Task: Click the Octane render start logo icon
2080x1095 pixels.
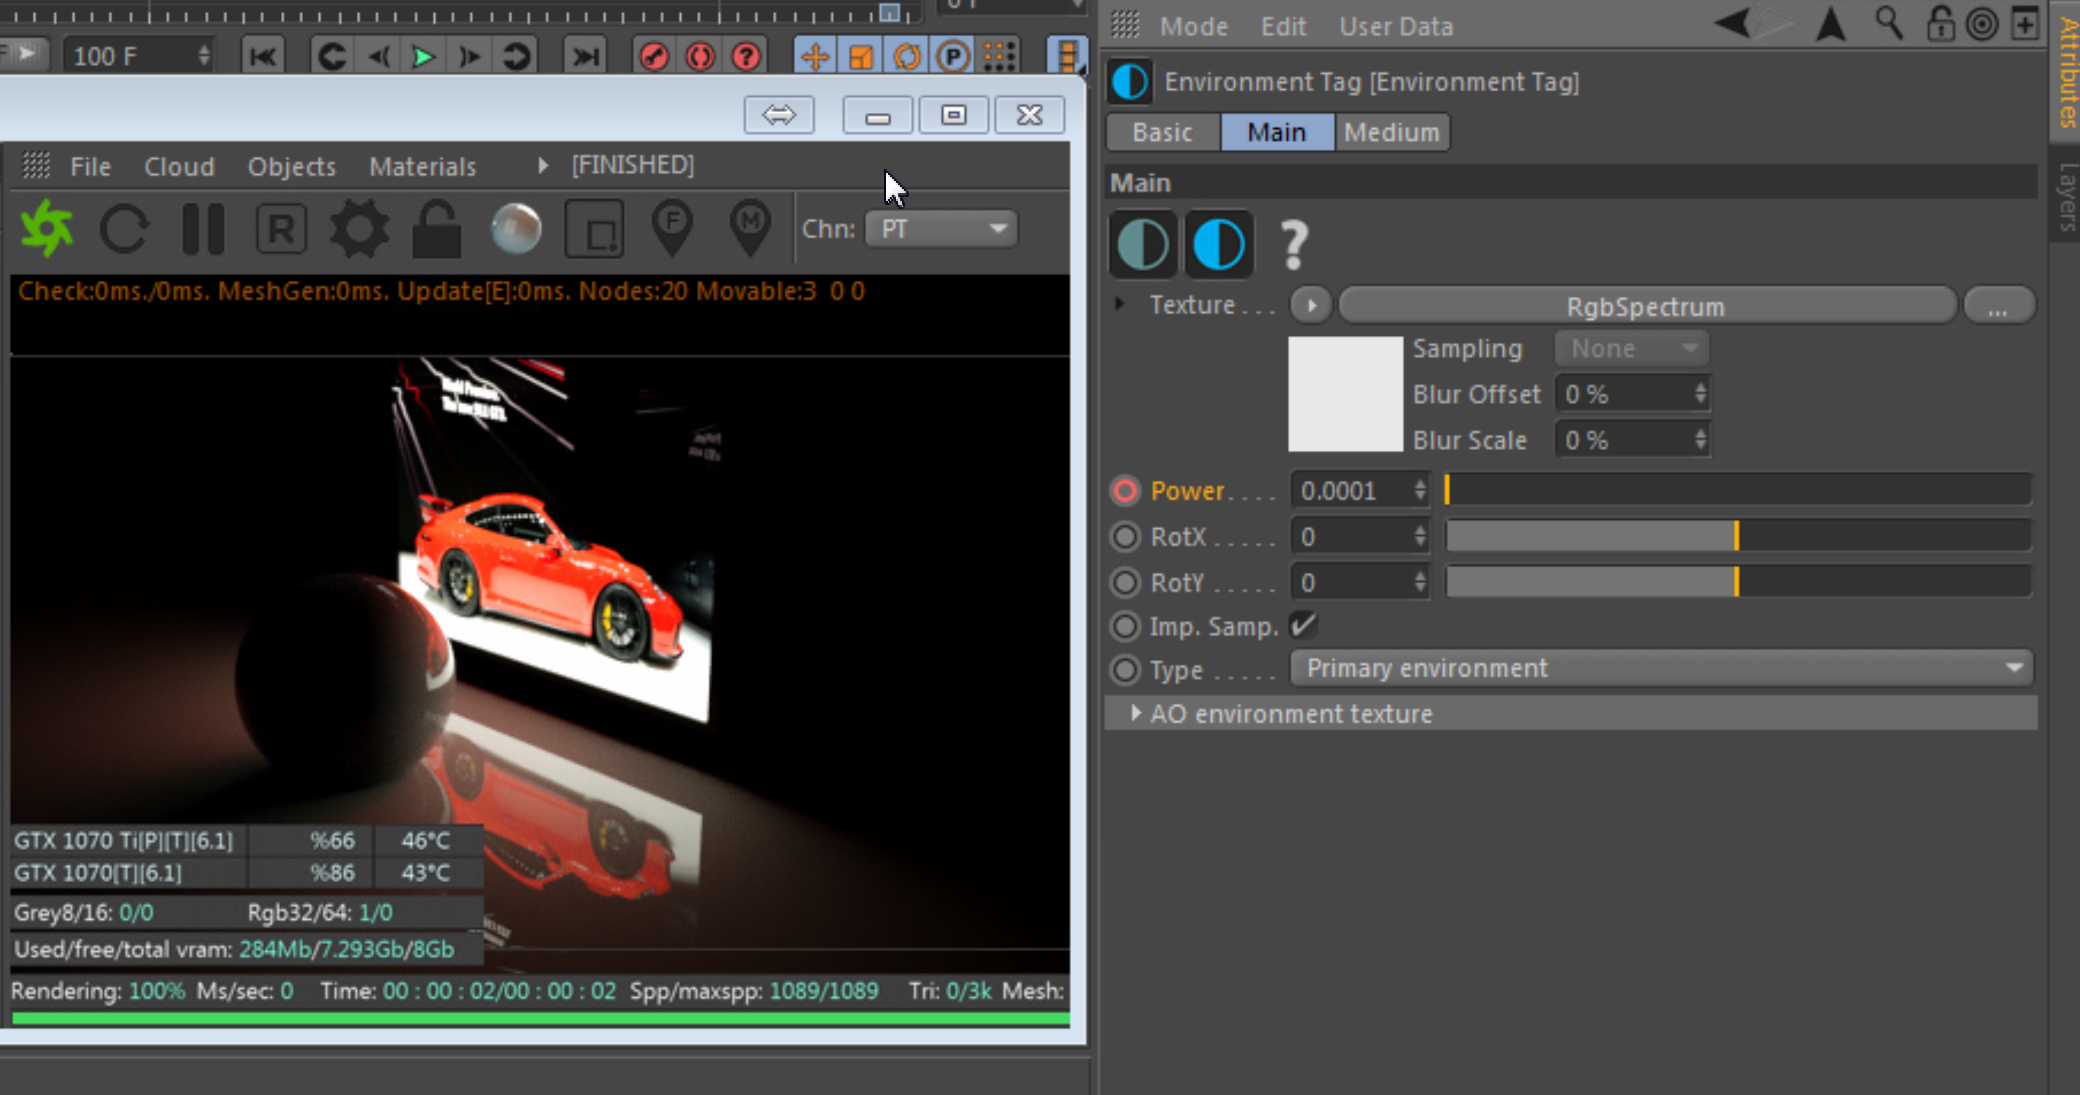Action: pos(47,229)
